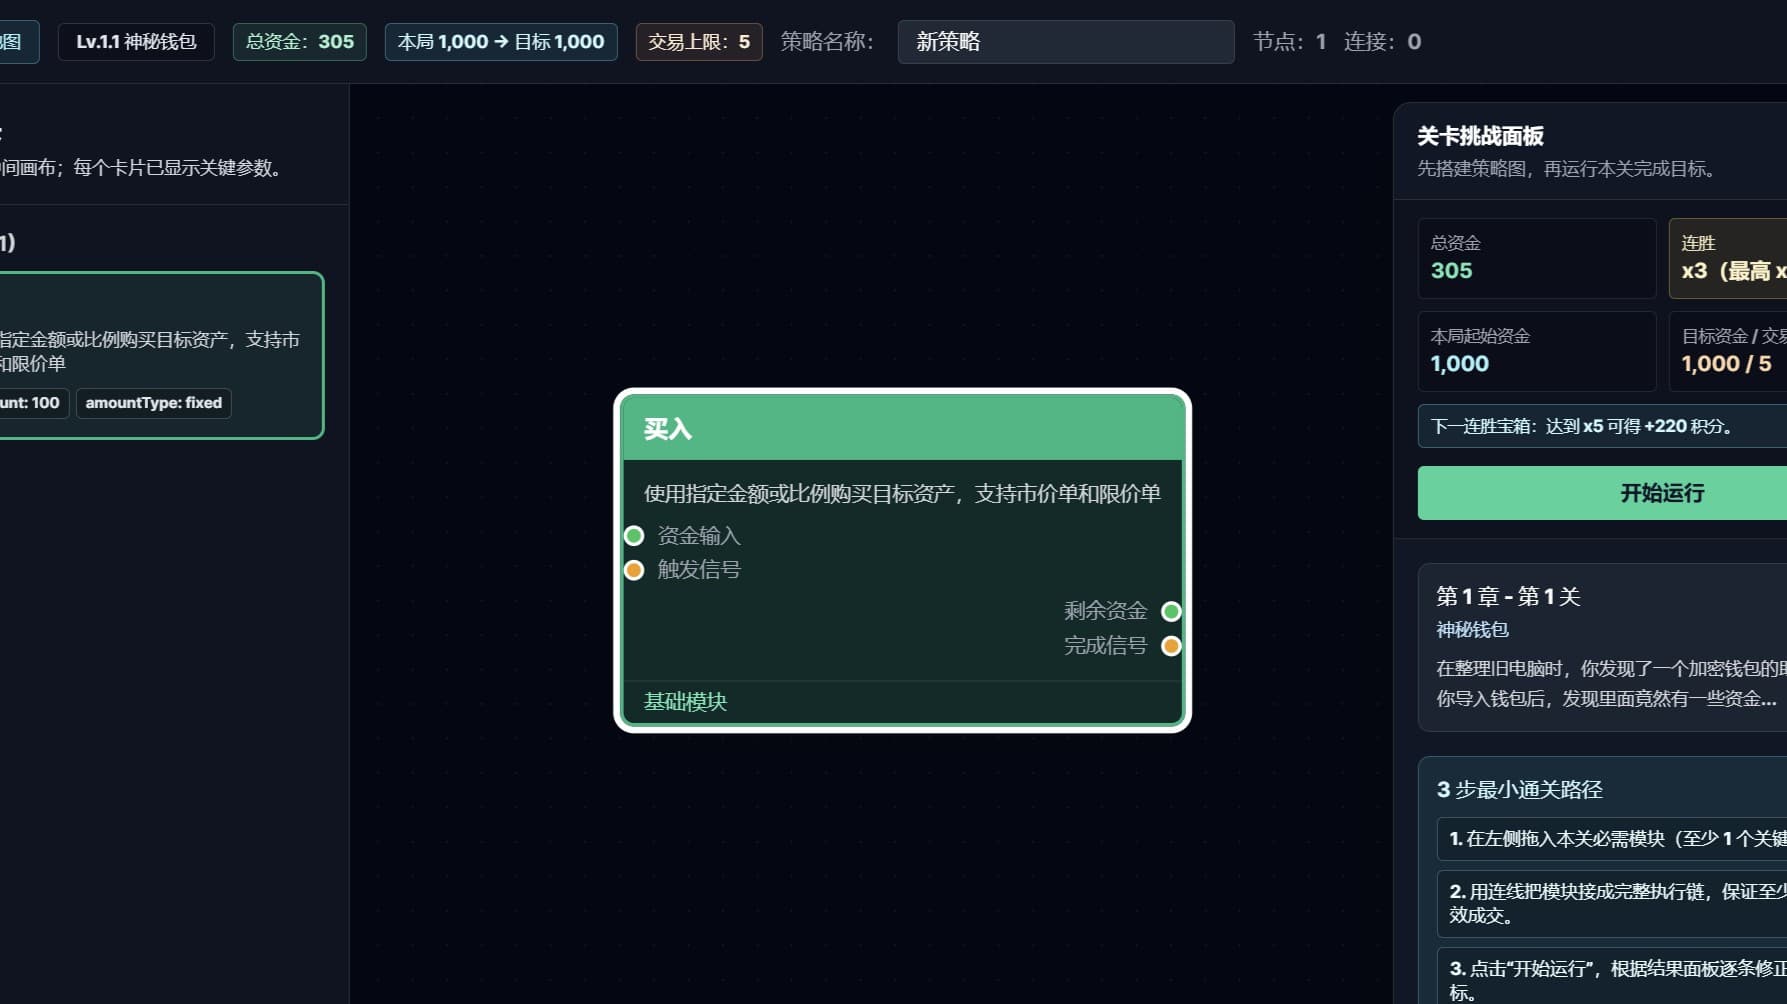Click the 本局起始资金 1,000 card
Viewport: 1787px width, 1004px height.
pos(1536,352)
